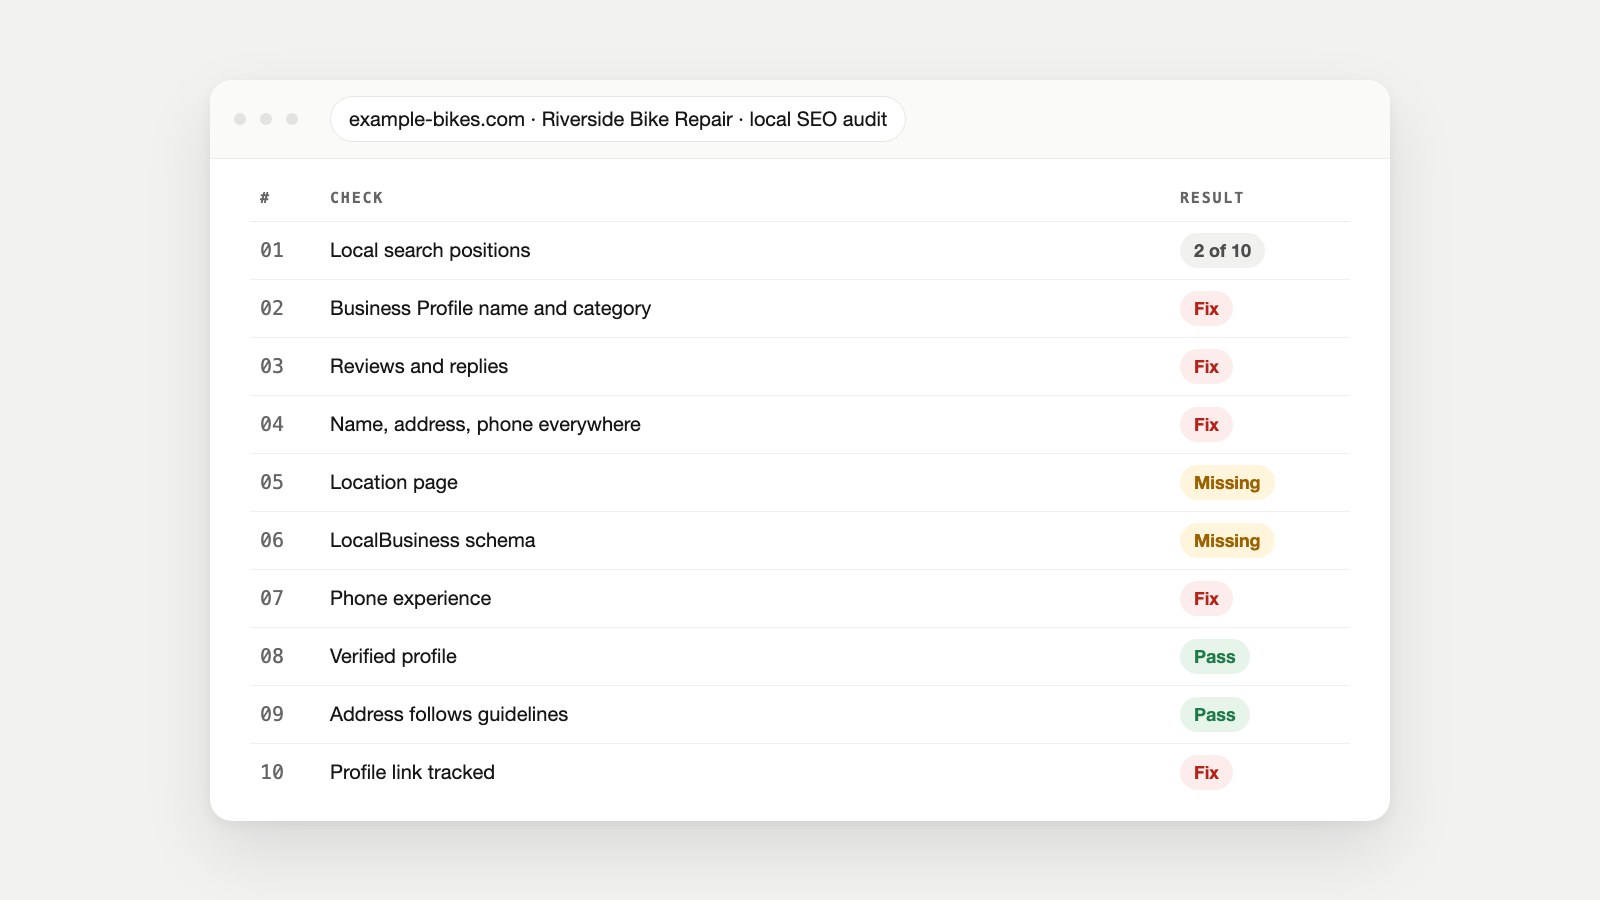Click row number 06
The image size is (1600, 900).
pos(272,540)
